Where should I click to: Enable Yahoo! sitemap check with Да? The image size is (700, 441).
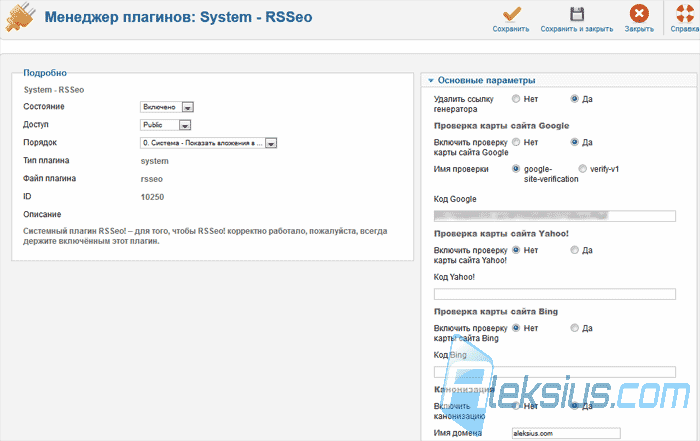coord(575,250)
